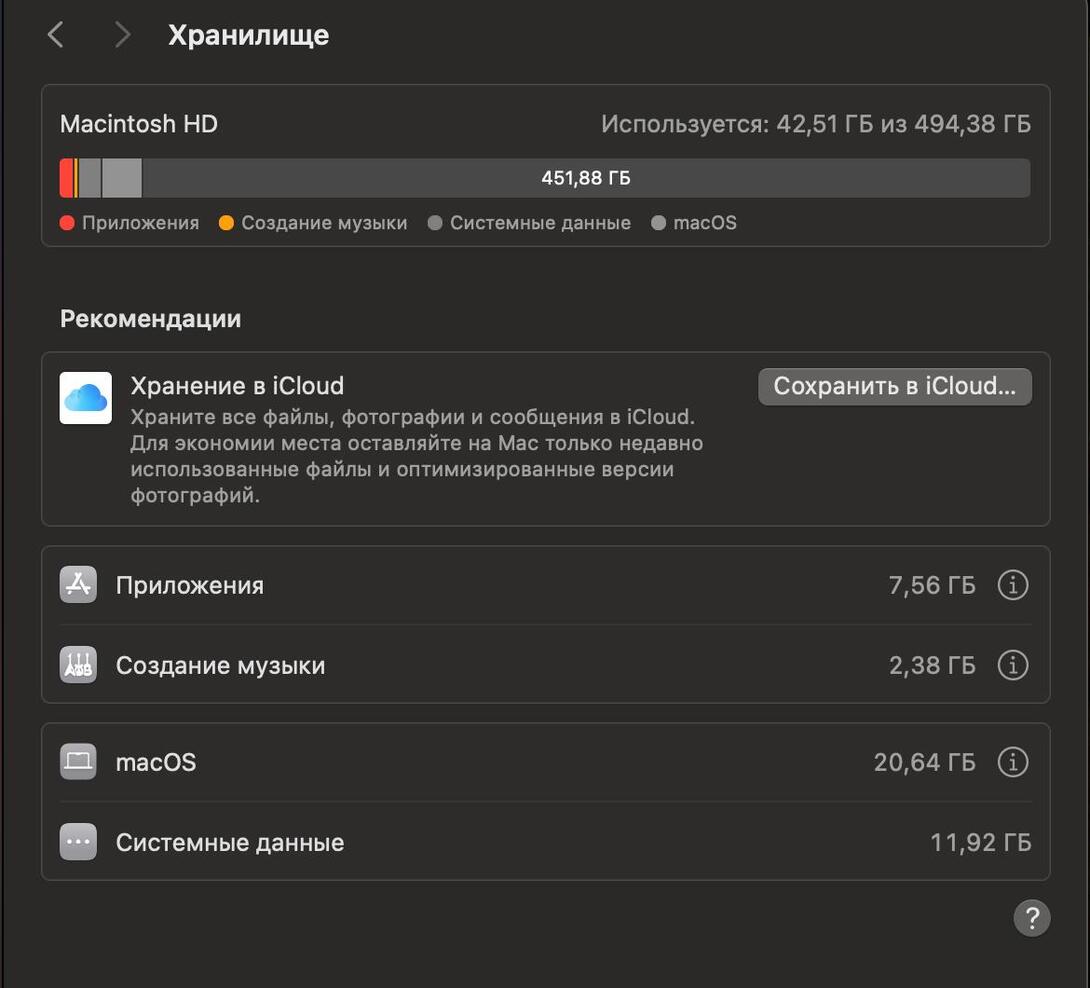The height and width of the screenshot is (988, 1090).
Task: Click the free space 451,88 ГБ bar area
Action: [x=586, y=178]
